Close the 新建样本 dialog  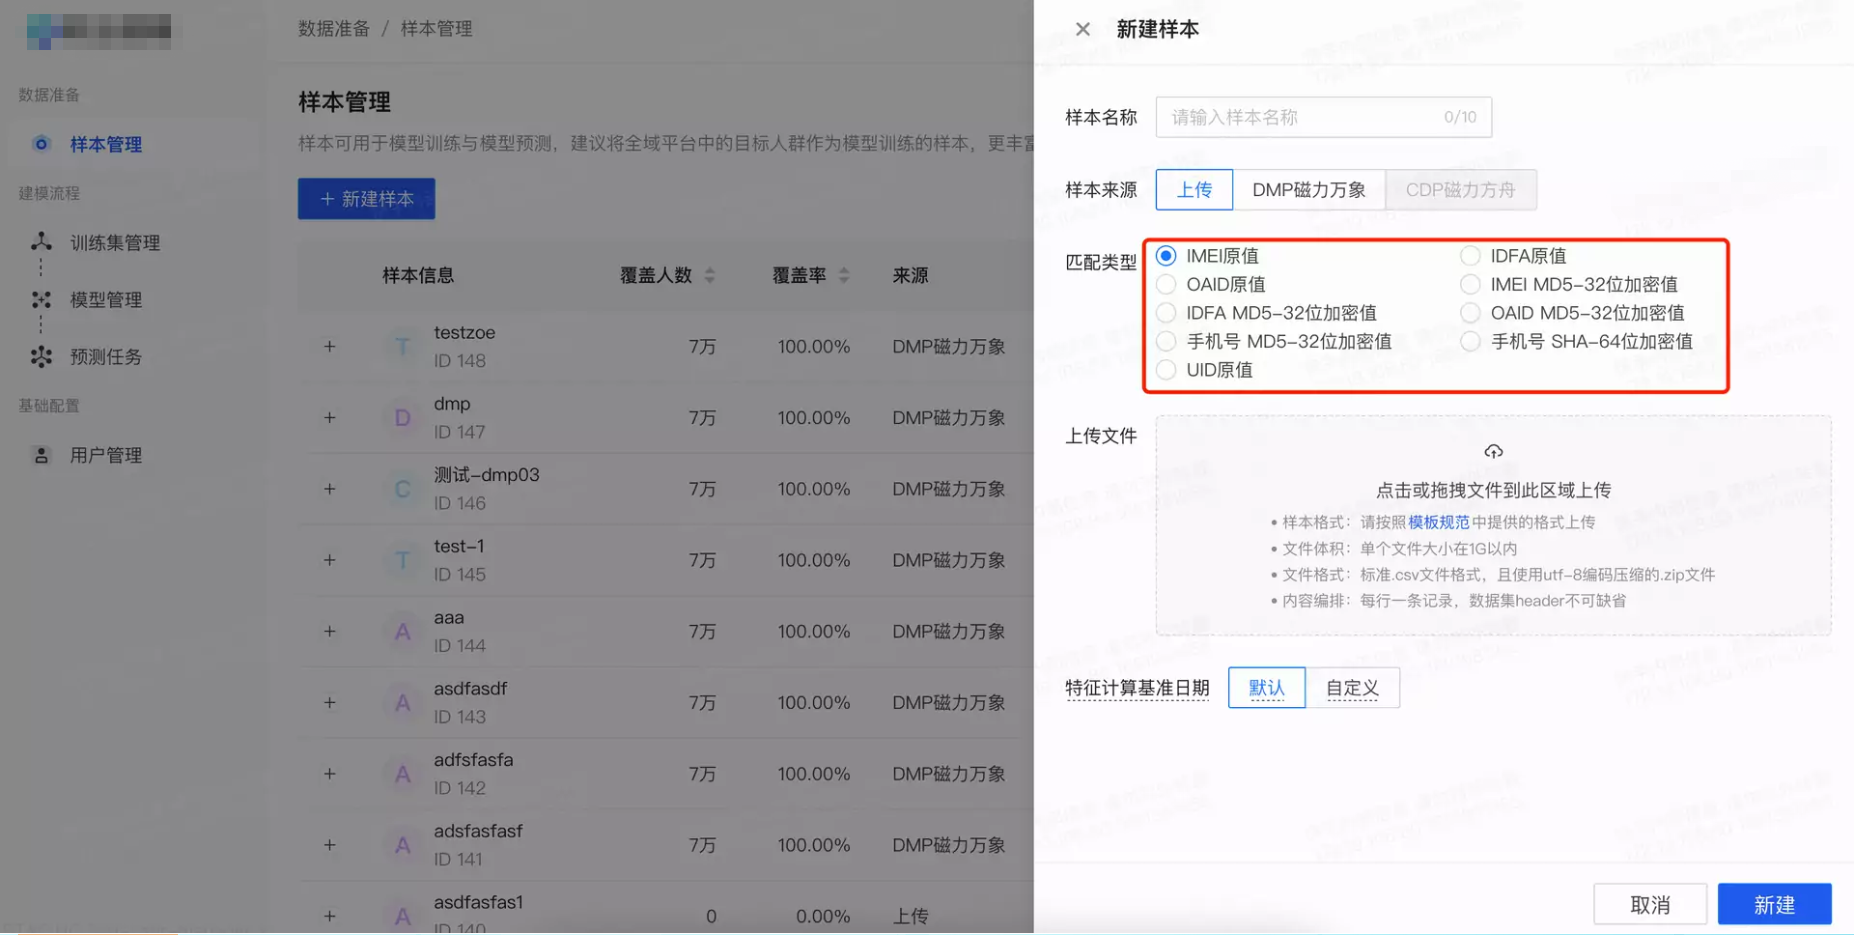point(1081,29)
